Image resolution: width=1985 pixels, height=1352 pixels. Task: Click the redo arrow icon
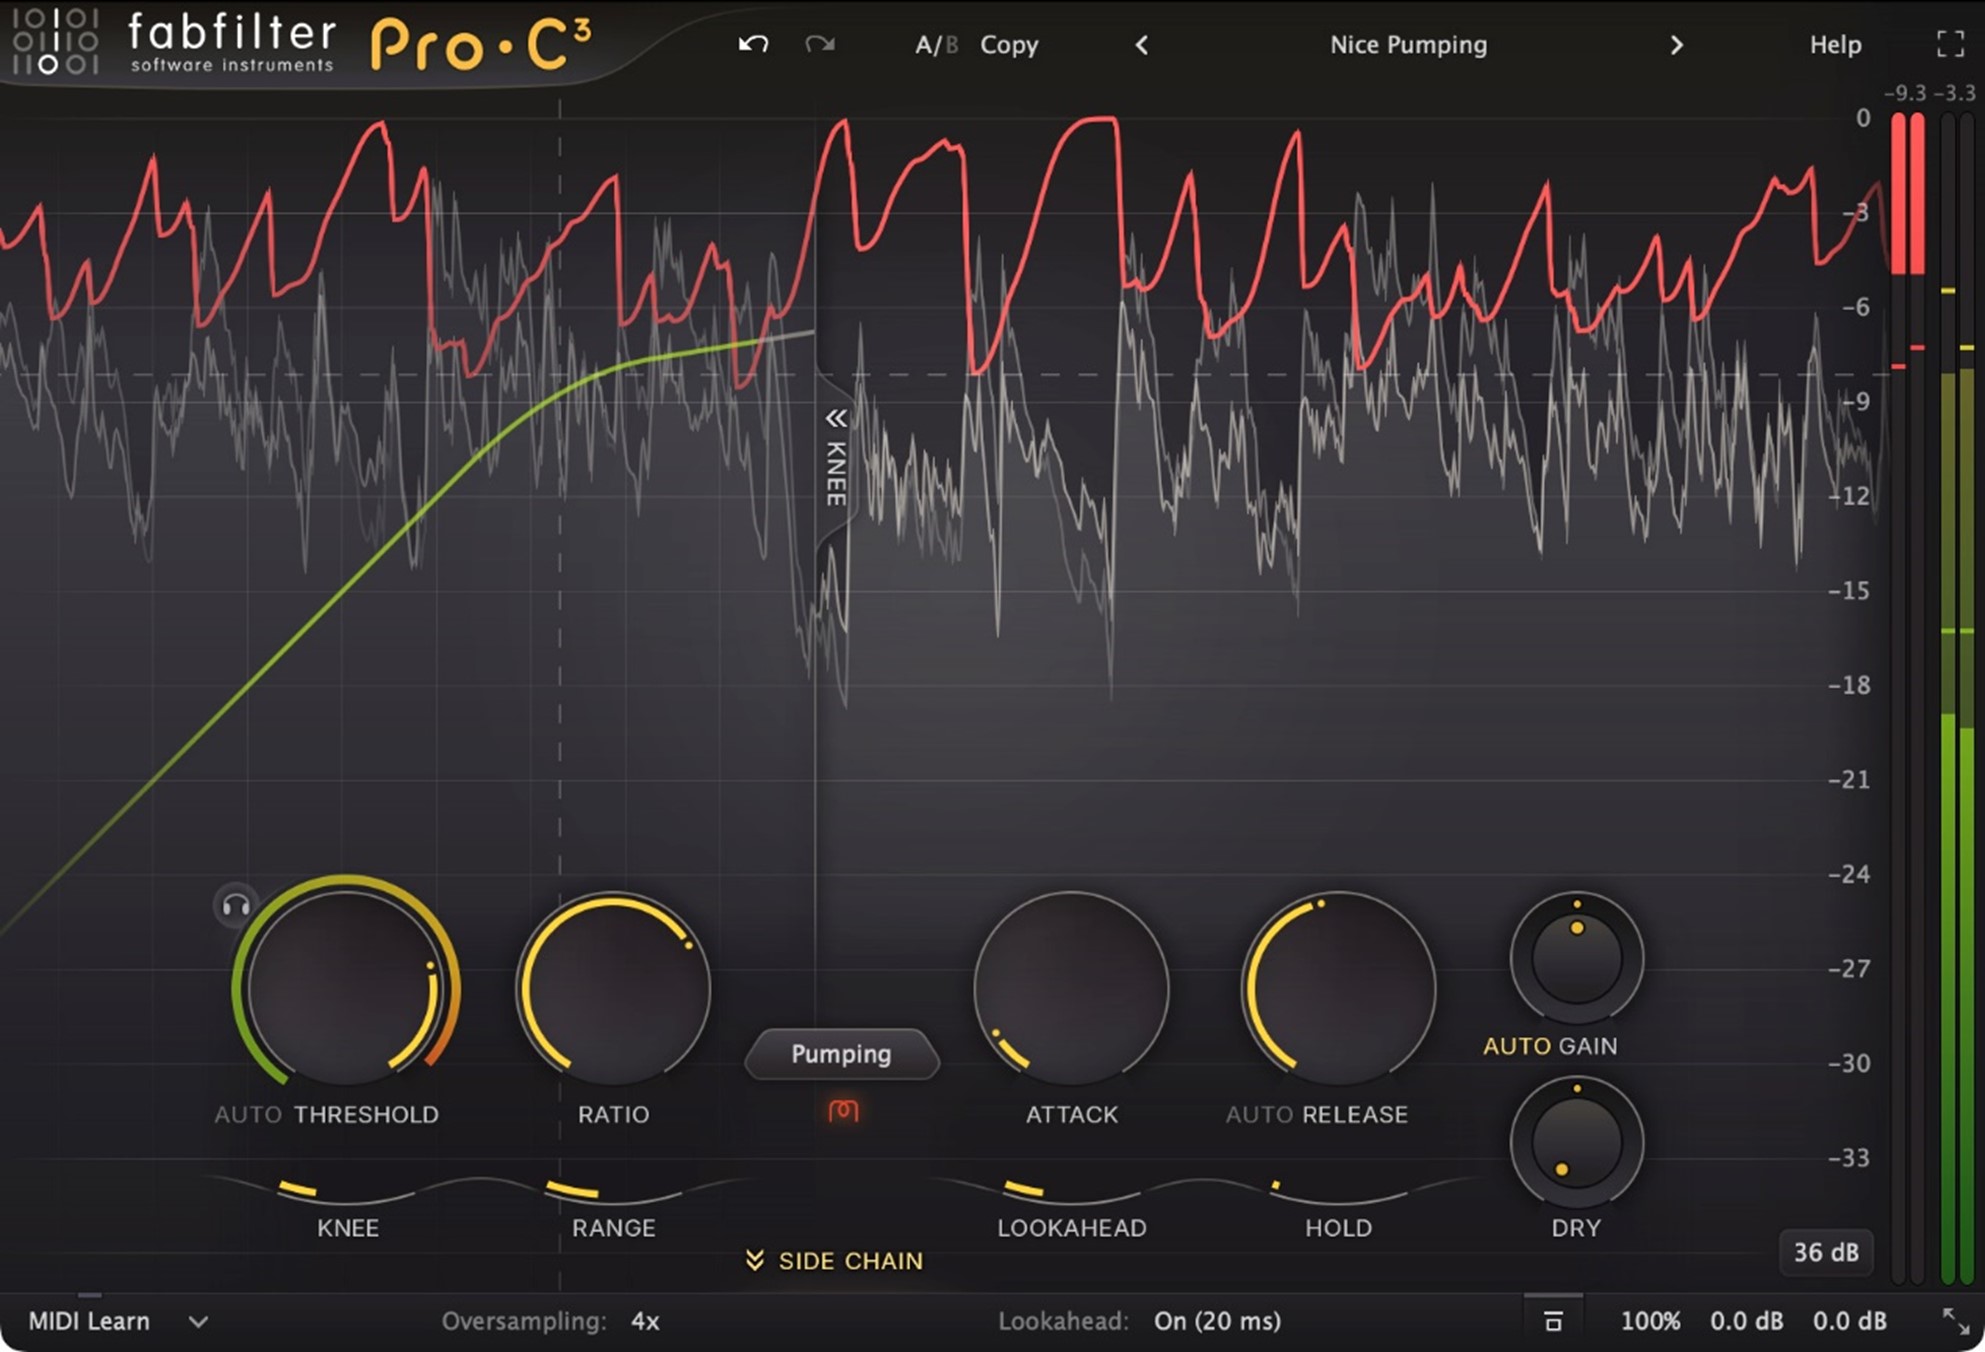(819, 44)
